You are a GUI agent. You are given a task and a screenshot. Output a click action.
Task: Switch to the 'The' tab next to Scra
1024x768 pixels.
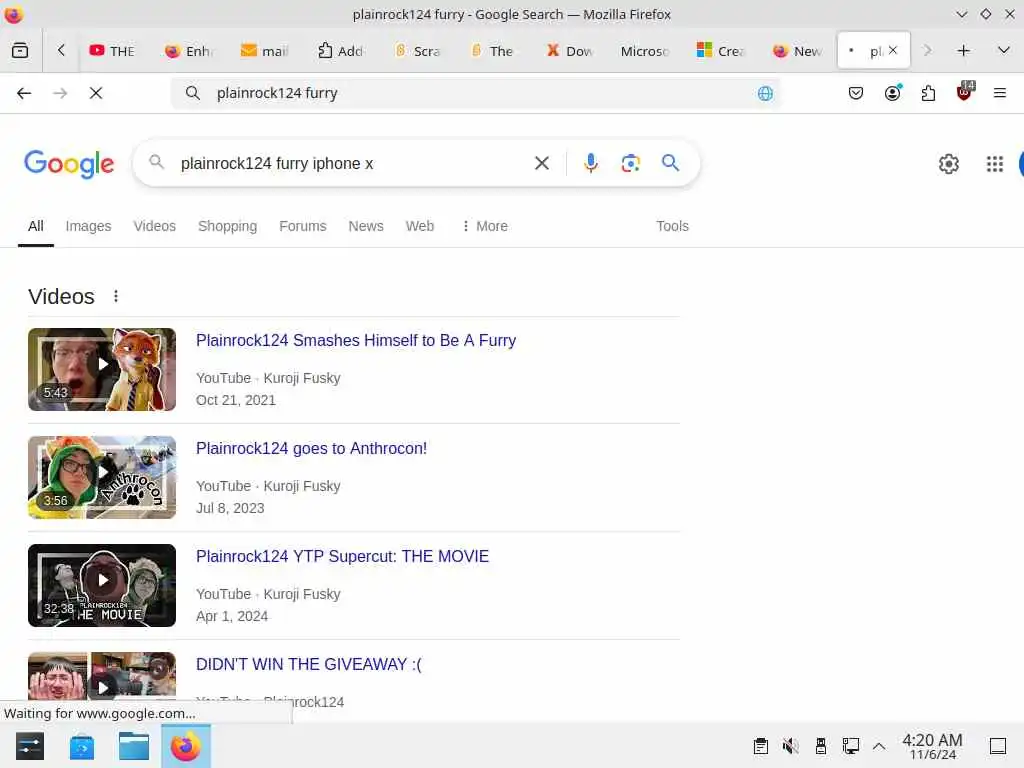pyautogui.click(x=493, y=50)
